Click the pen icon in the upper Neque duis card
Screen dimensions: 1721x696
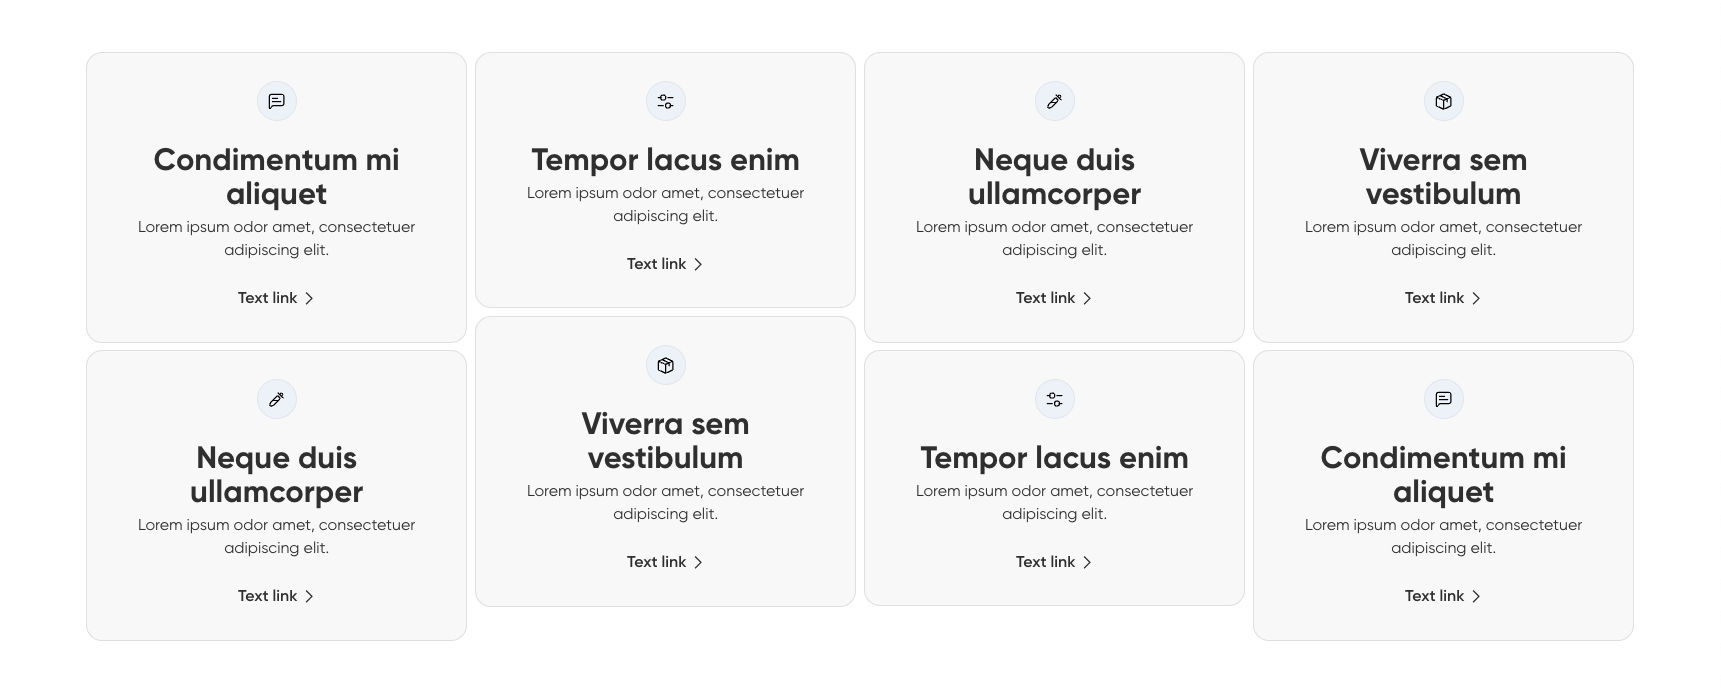pos(1055,101)
